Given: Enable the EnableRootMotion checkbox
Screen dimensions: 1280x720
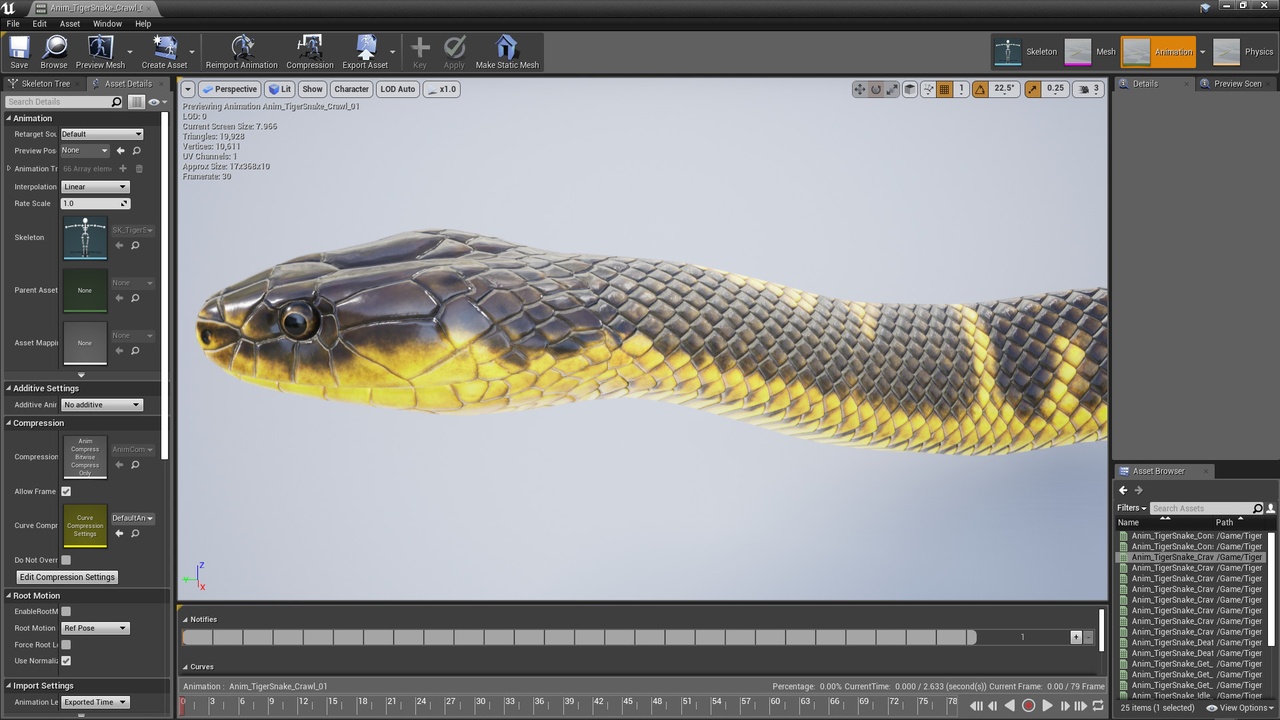Looking at the screenshot, I should [66, 611].
